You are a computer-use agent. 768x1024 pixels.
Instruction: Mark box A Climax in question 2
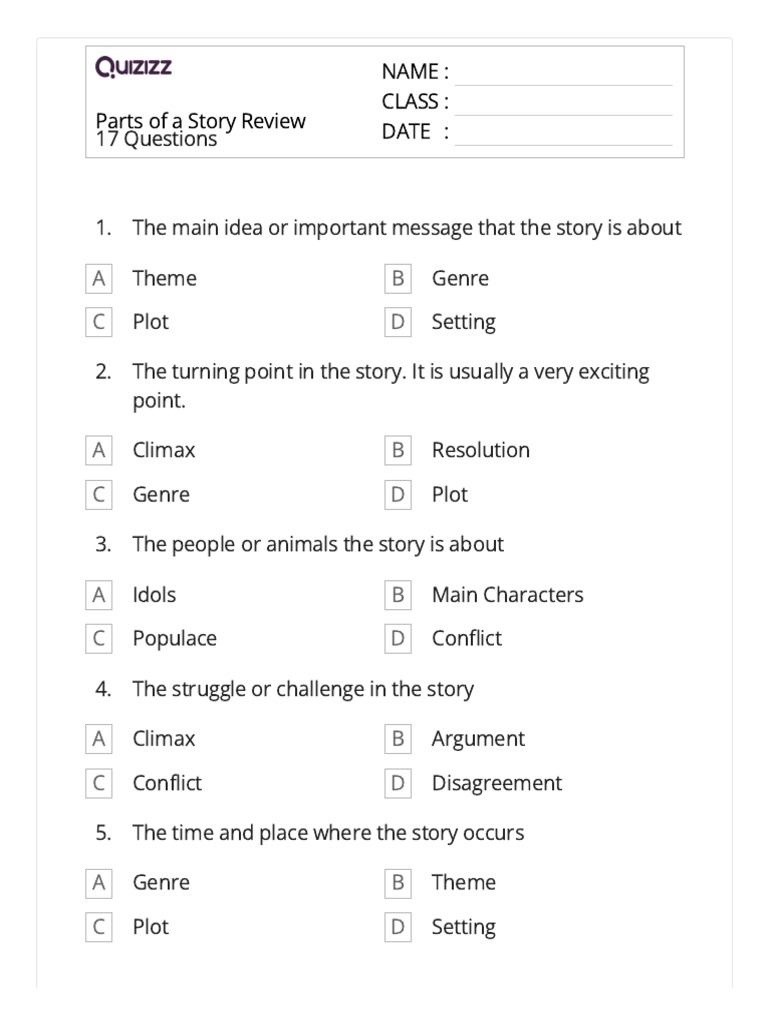coord(98,450)
